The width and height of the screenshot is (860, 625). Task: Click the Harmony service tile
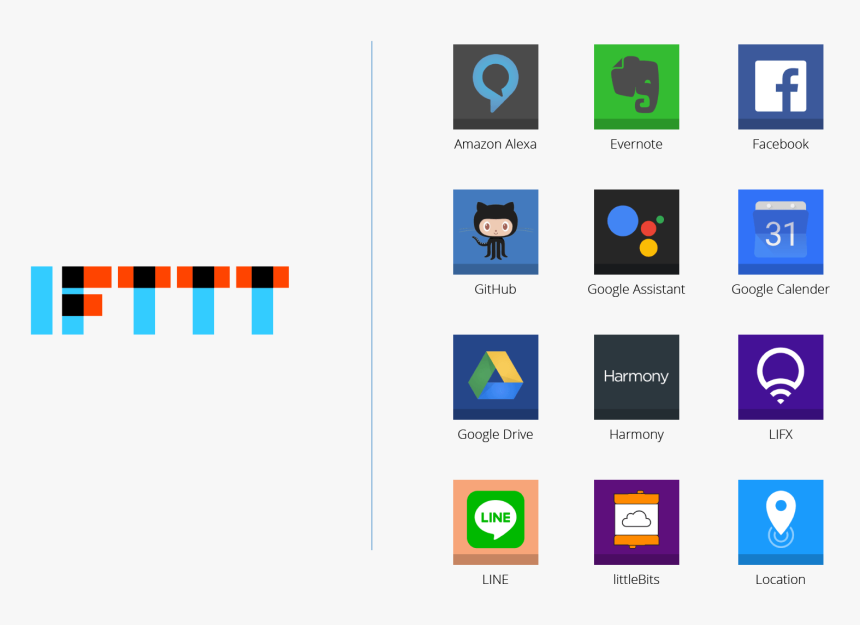(636, 377)
